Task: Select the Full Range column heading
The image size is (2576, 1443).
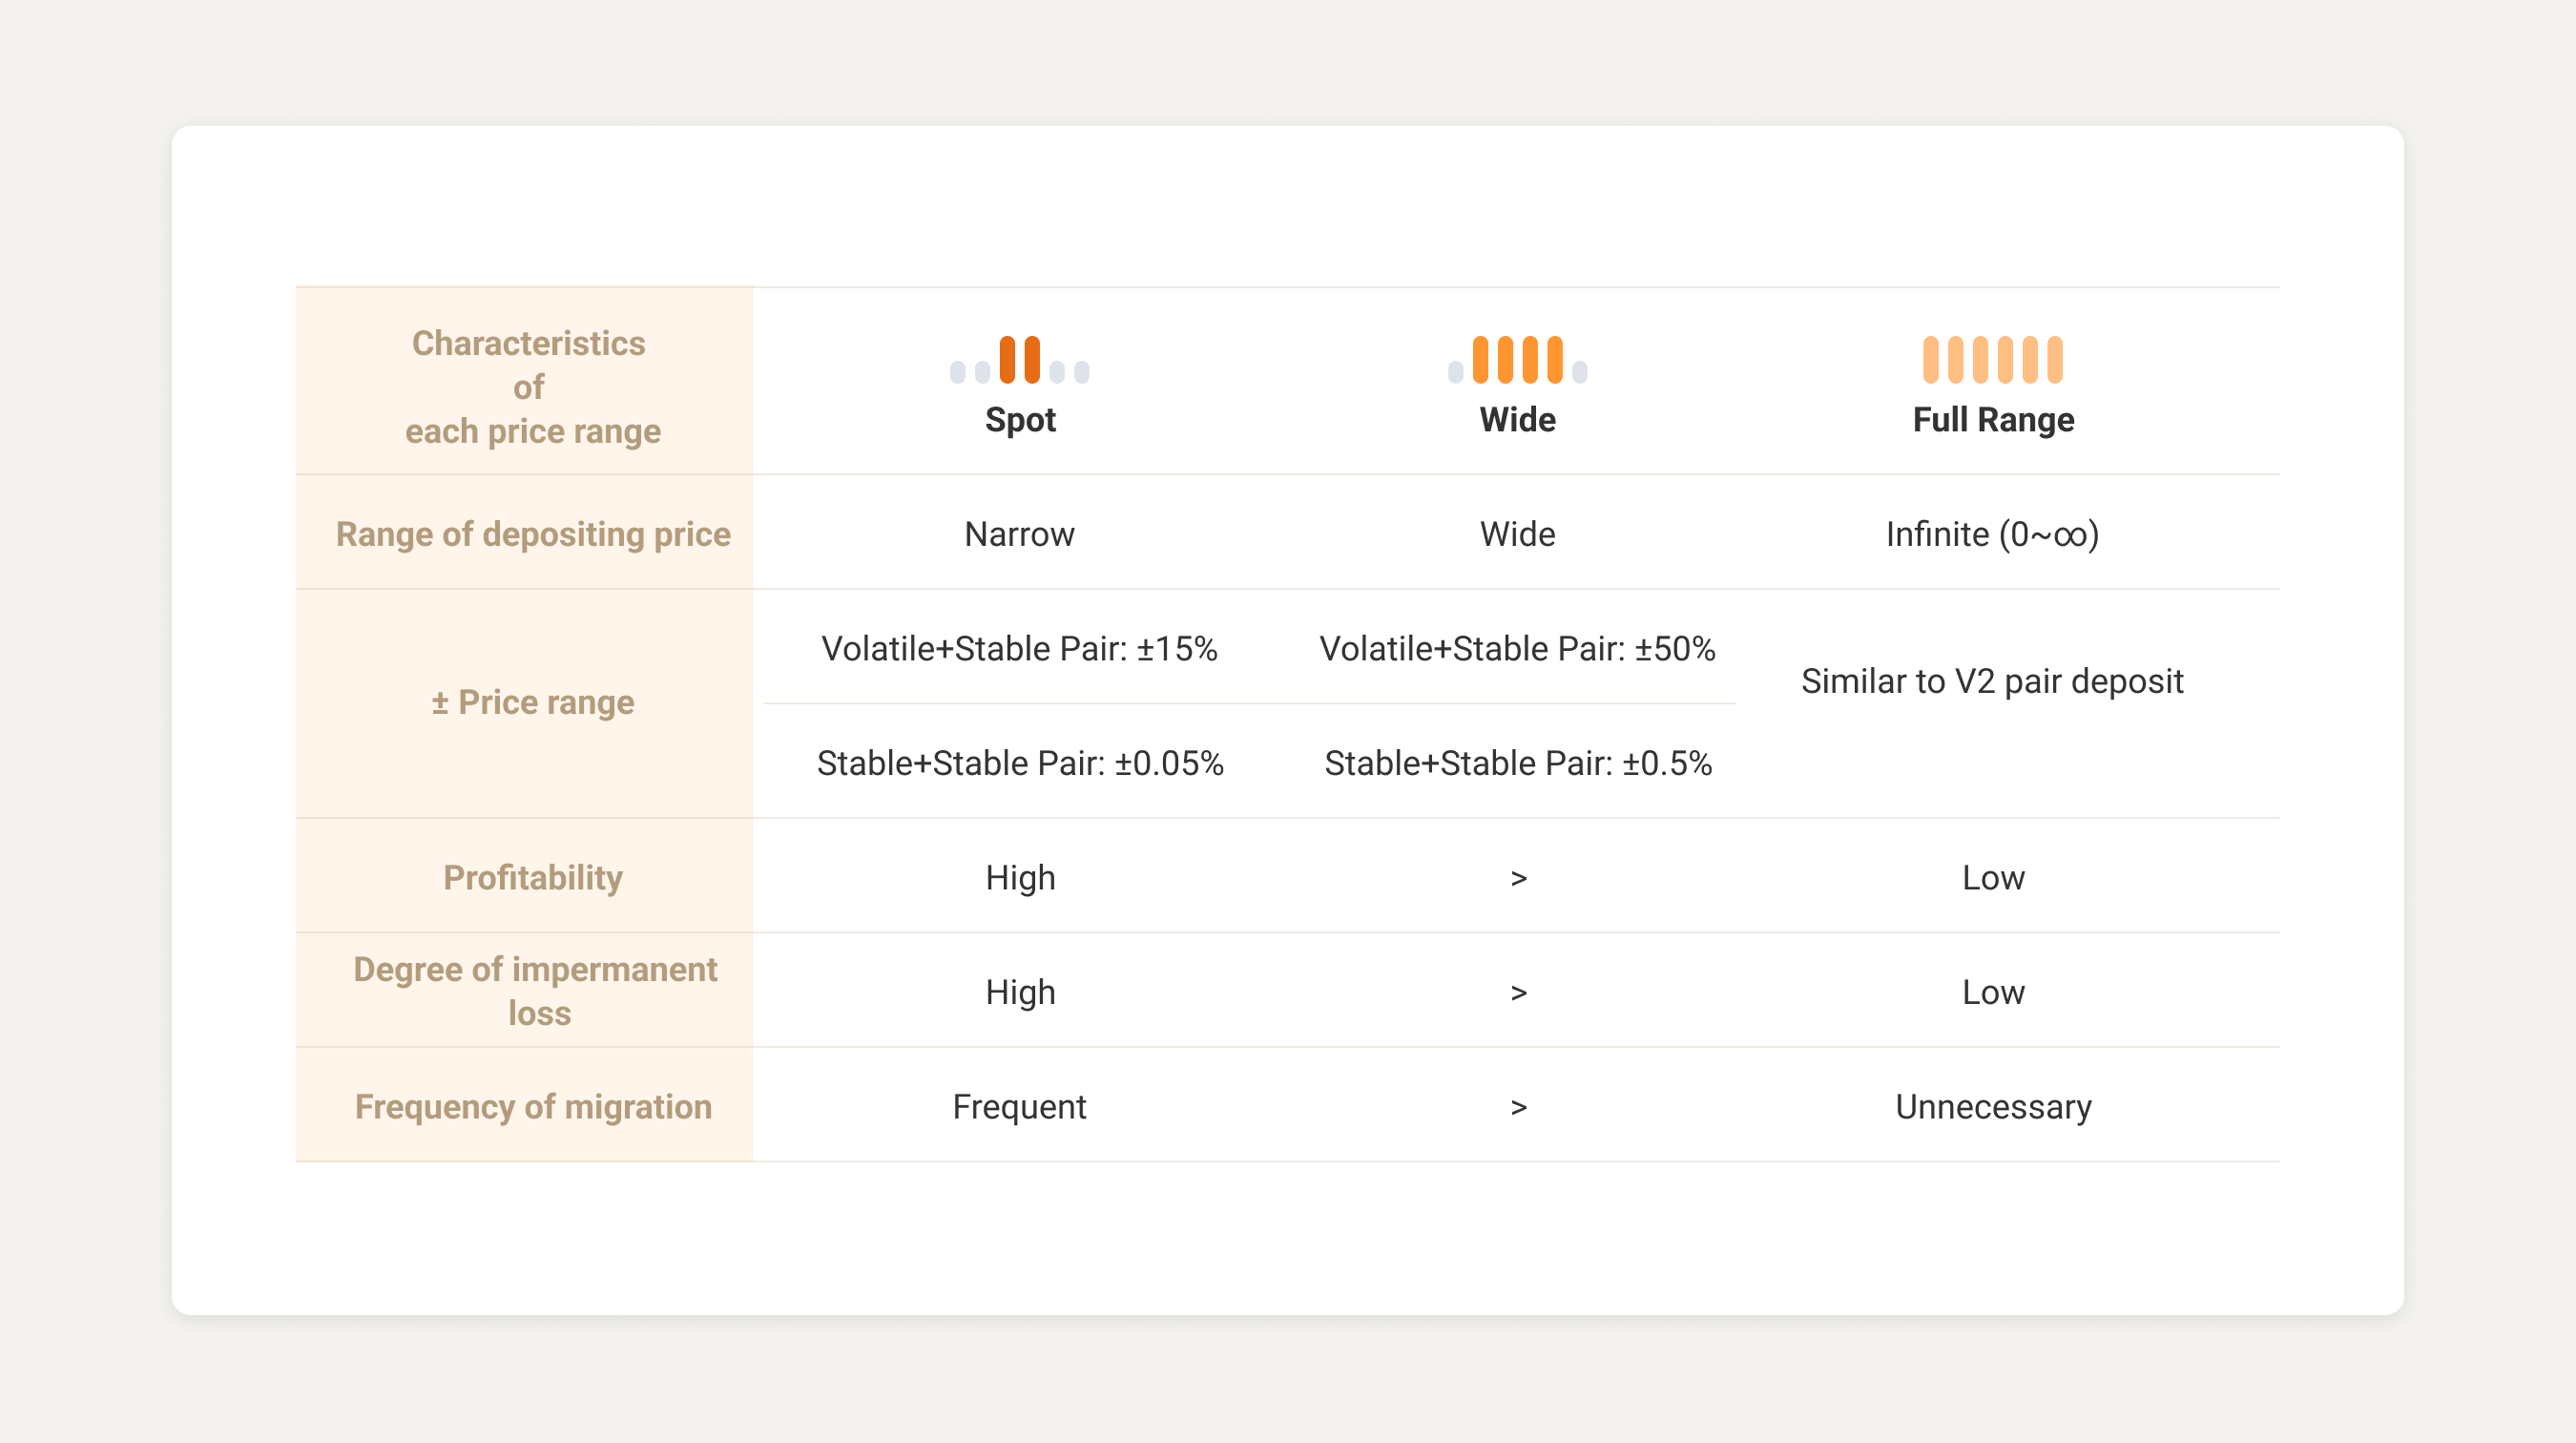Action: (1993, 420)
